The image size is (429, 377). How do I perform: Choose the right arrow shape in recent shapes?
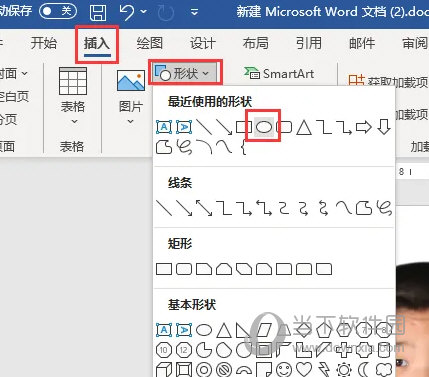tap(364, 127)
